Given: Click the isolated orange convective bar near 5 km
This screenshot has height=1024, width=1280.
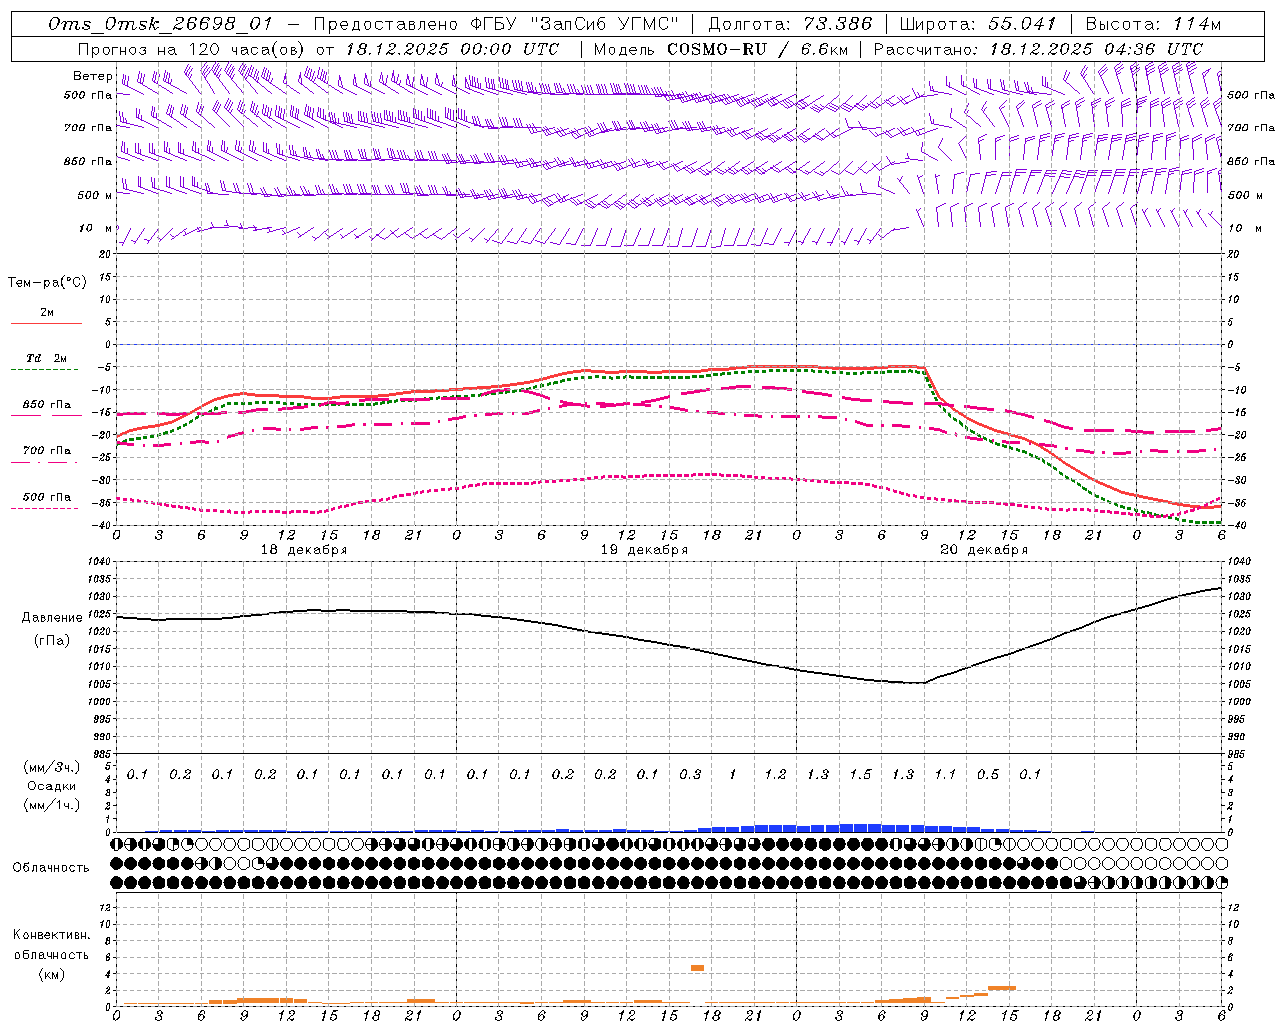Looking at the screenshot, I should (x=697, y=968).
